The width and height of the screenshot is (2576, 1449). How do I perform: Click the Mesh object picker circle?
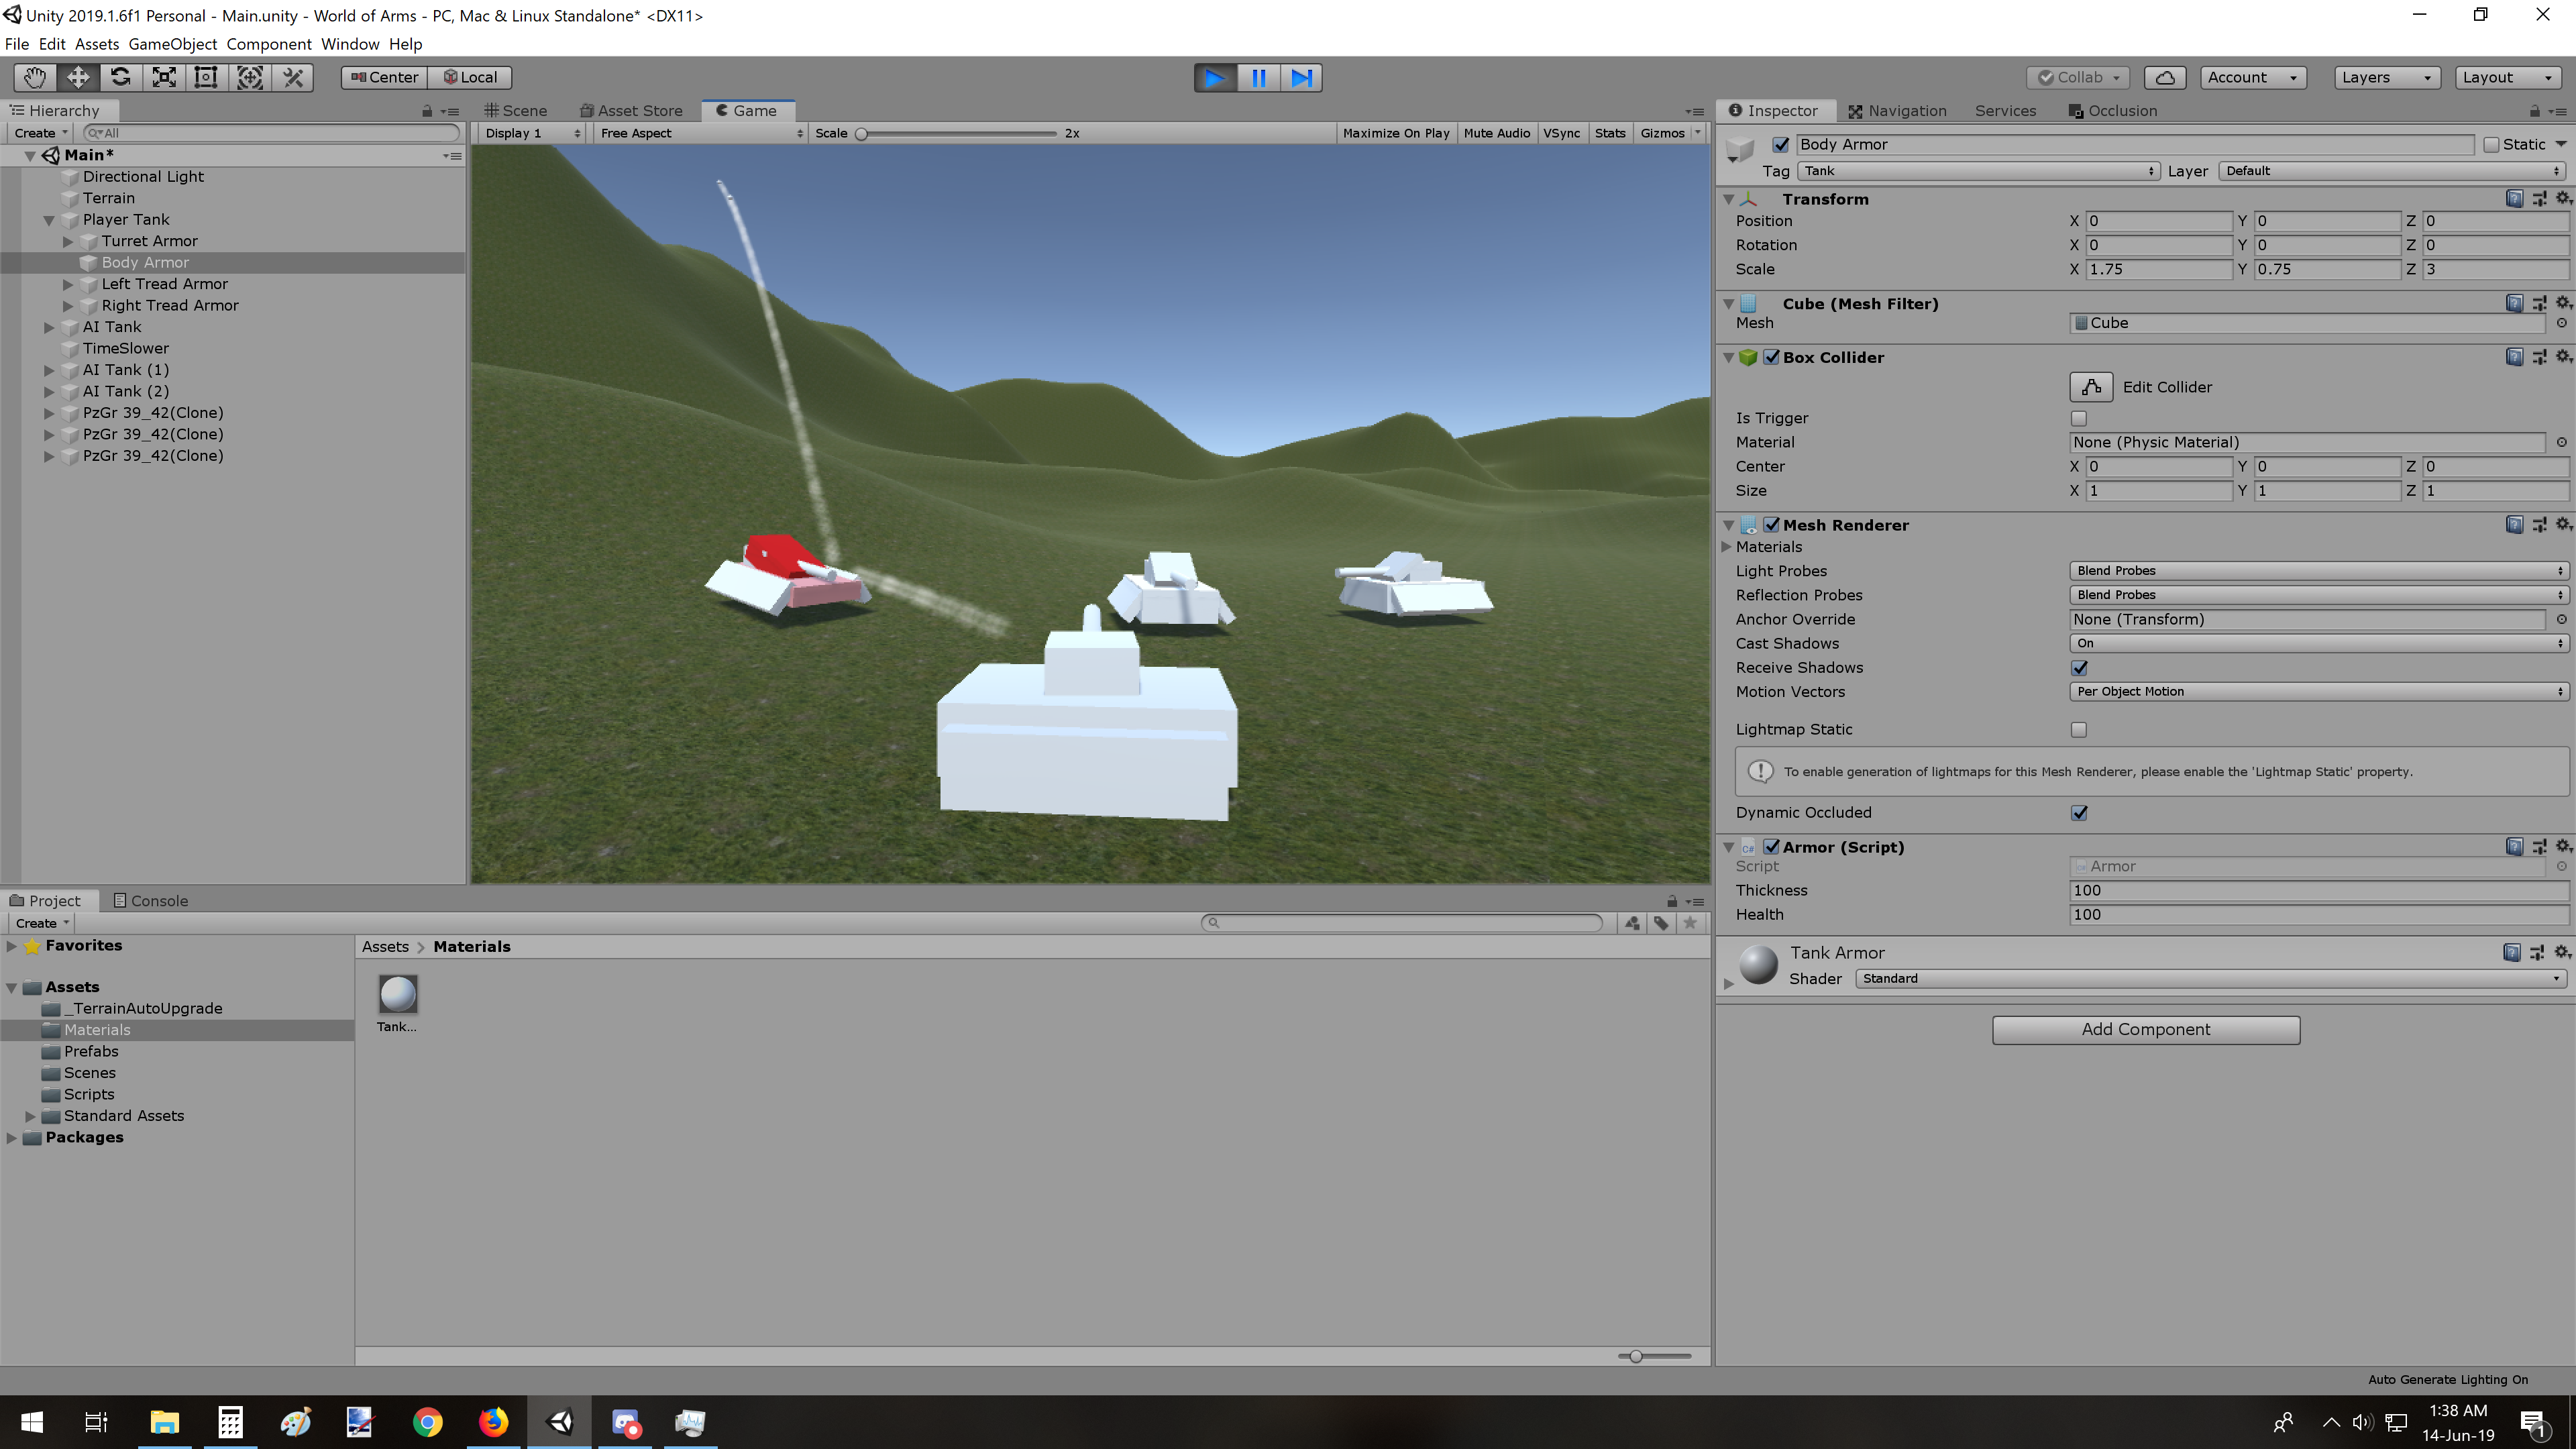point(2561,323)
